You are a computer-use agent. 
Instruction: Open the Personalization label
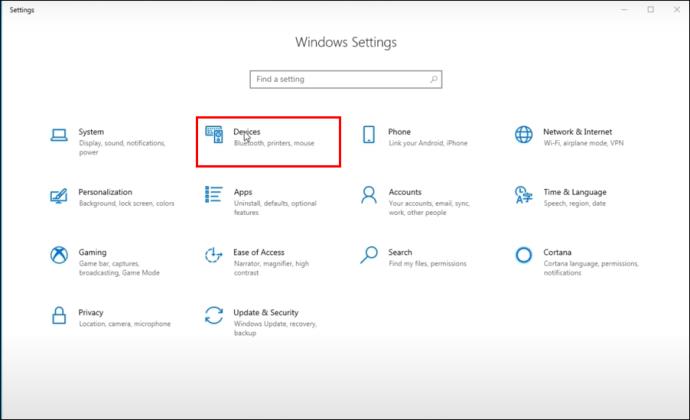point(105,192)
